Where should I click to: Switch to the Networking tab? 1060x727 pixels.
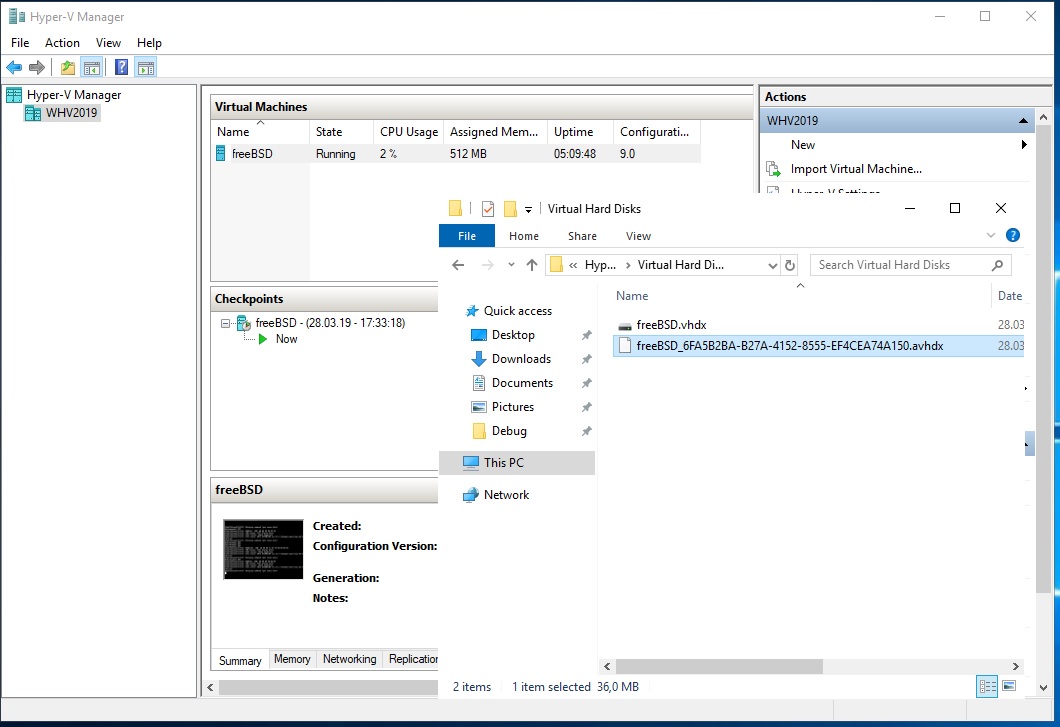(350, 659)
